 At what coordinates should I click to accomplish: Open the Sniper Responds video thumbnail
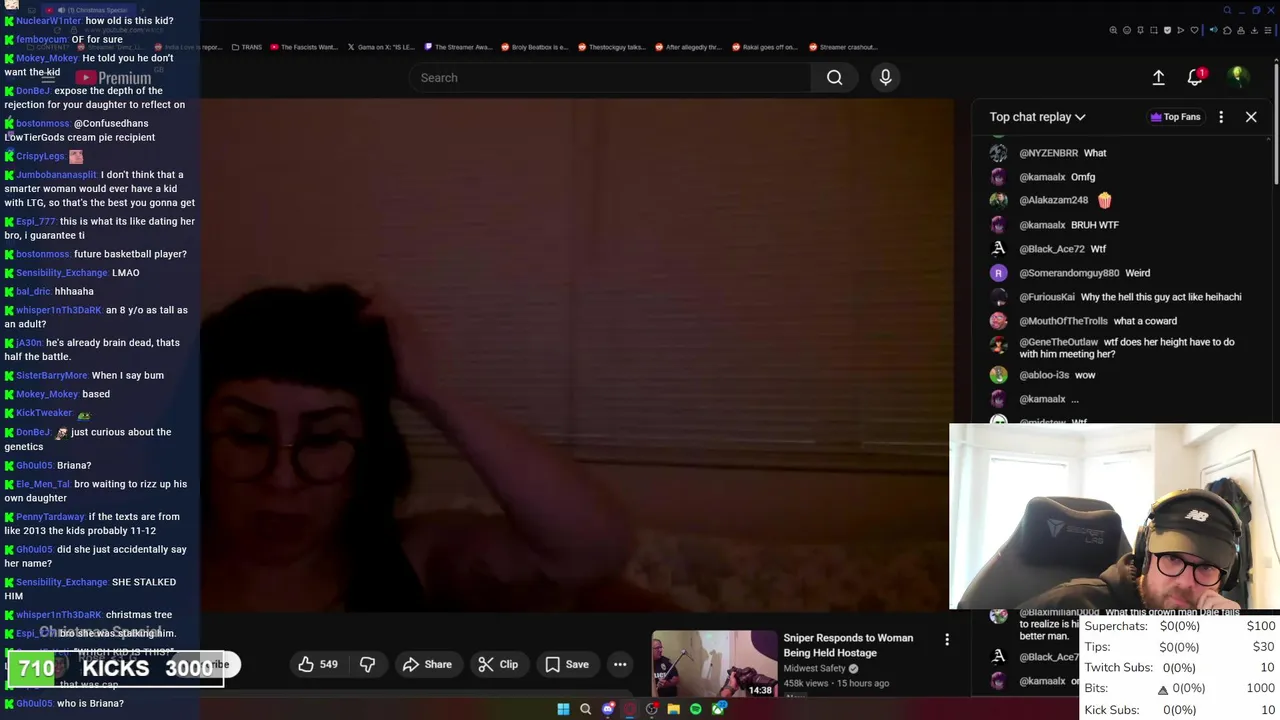(715, 664)
